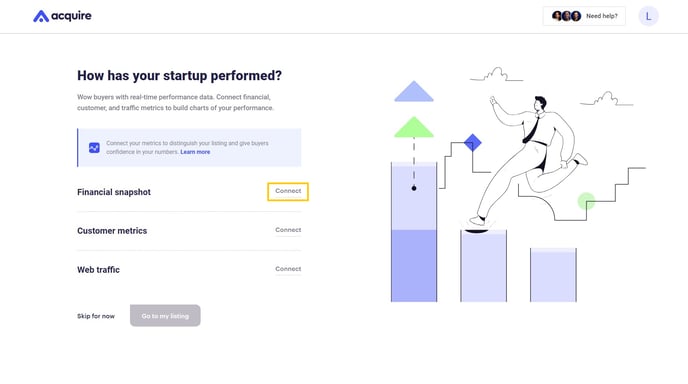Viewport: 688px width, 384px height.
Task: Click the Customer metrics label
Action: pos(112,231)
